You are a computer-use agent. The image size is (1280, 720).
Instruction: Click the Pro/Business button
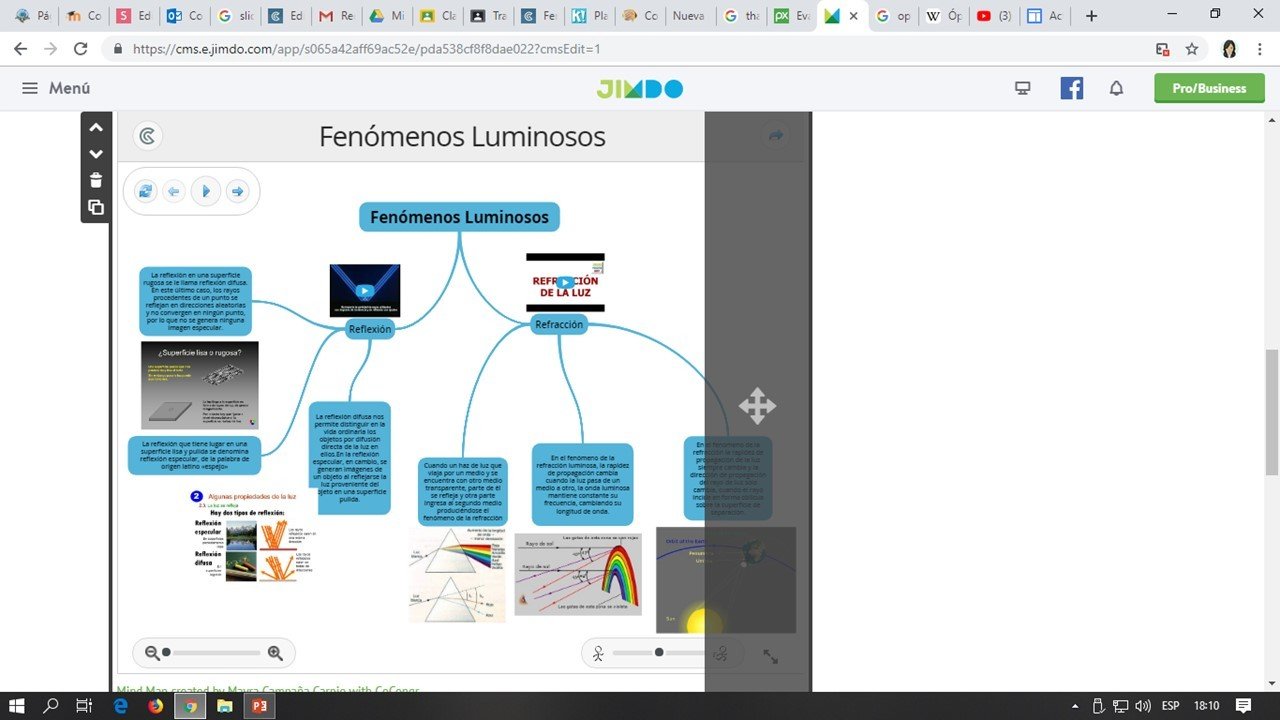(1209, 88)
